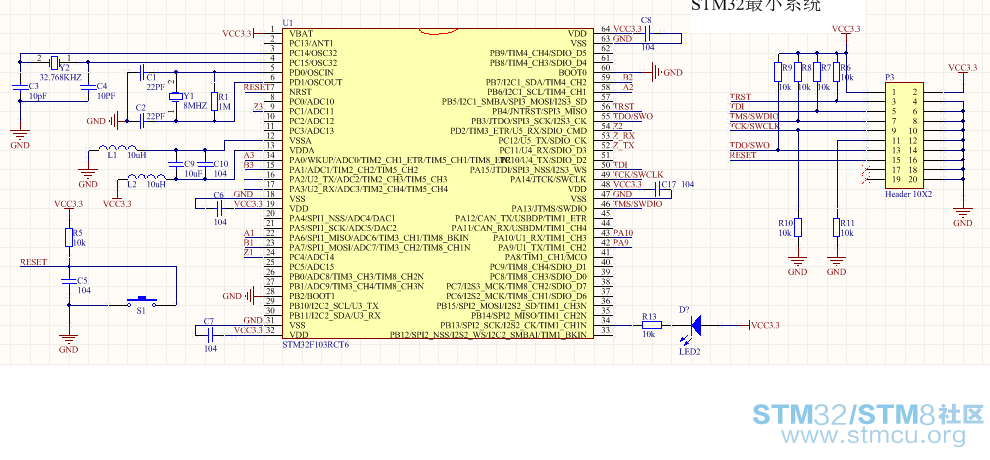Click the 'Header 10X2' label
Viewport: 990px width, 460px height.
tap(908, 194)
